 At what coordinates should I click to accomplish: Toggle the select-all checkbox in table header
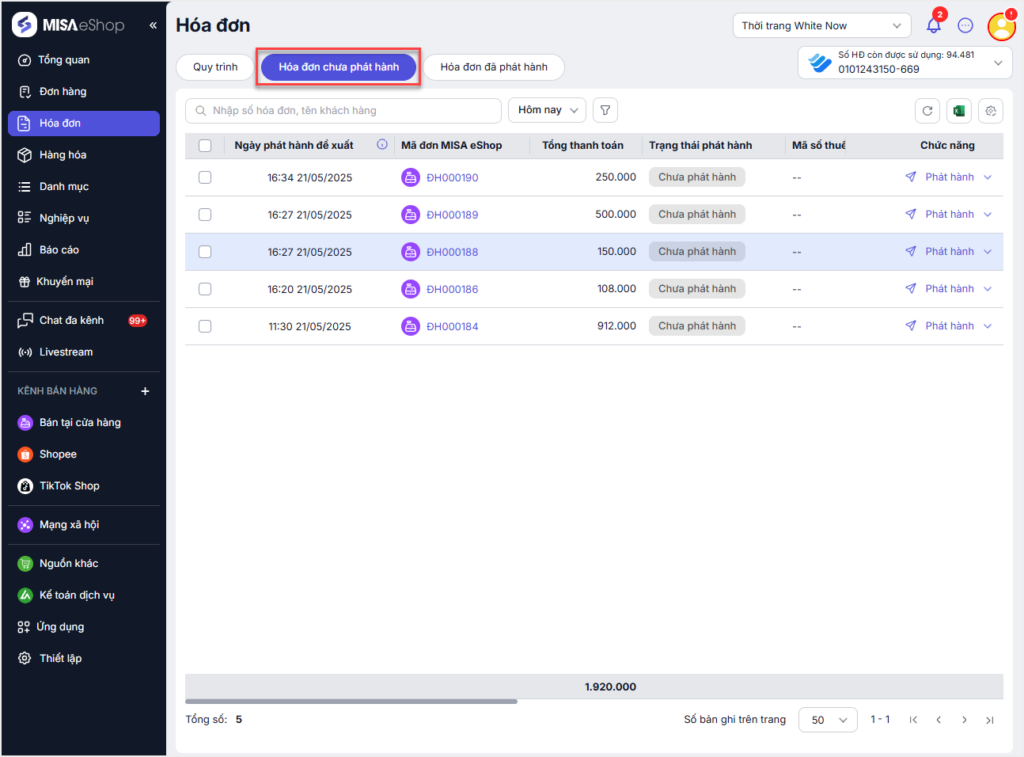tap(205, 146)
